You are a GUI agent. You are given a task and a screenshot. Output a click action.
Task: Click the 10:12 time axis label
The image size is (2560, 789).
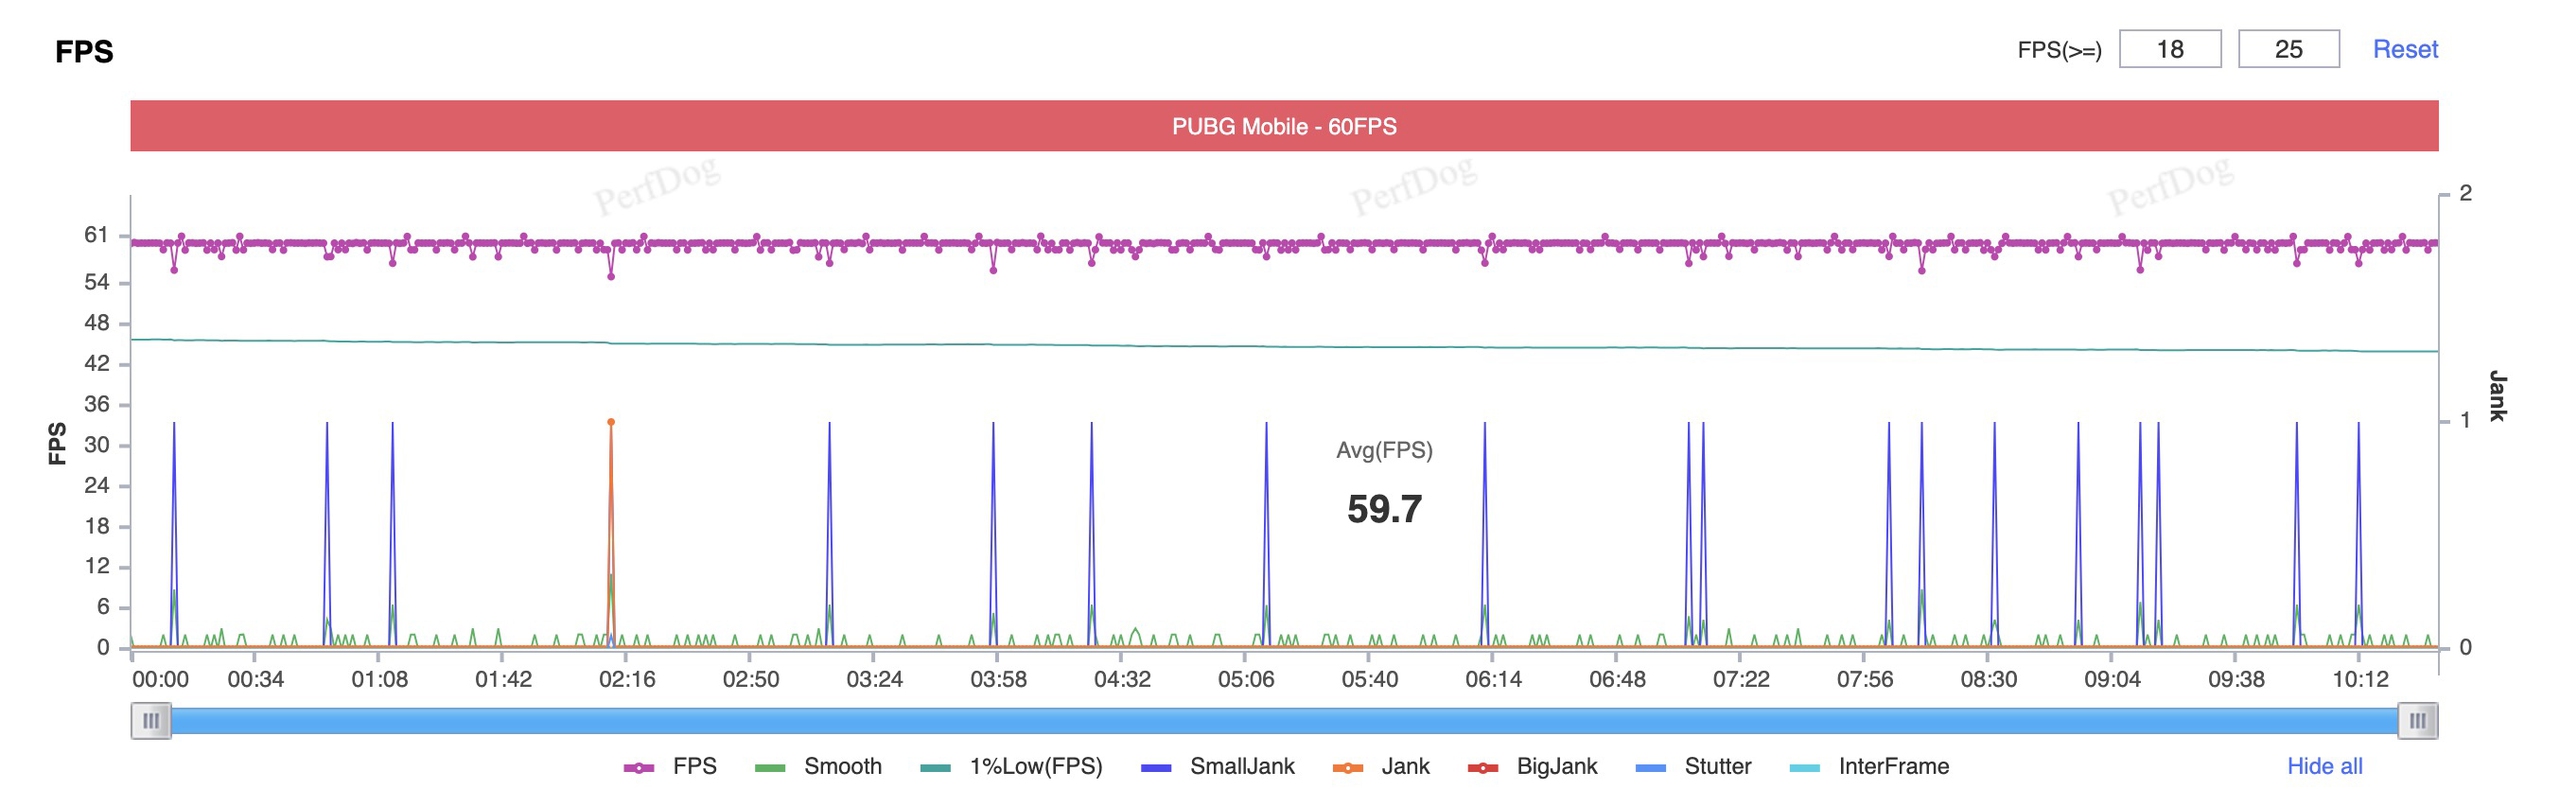[x=2359, y=679]
